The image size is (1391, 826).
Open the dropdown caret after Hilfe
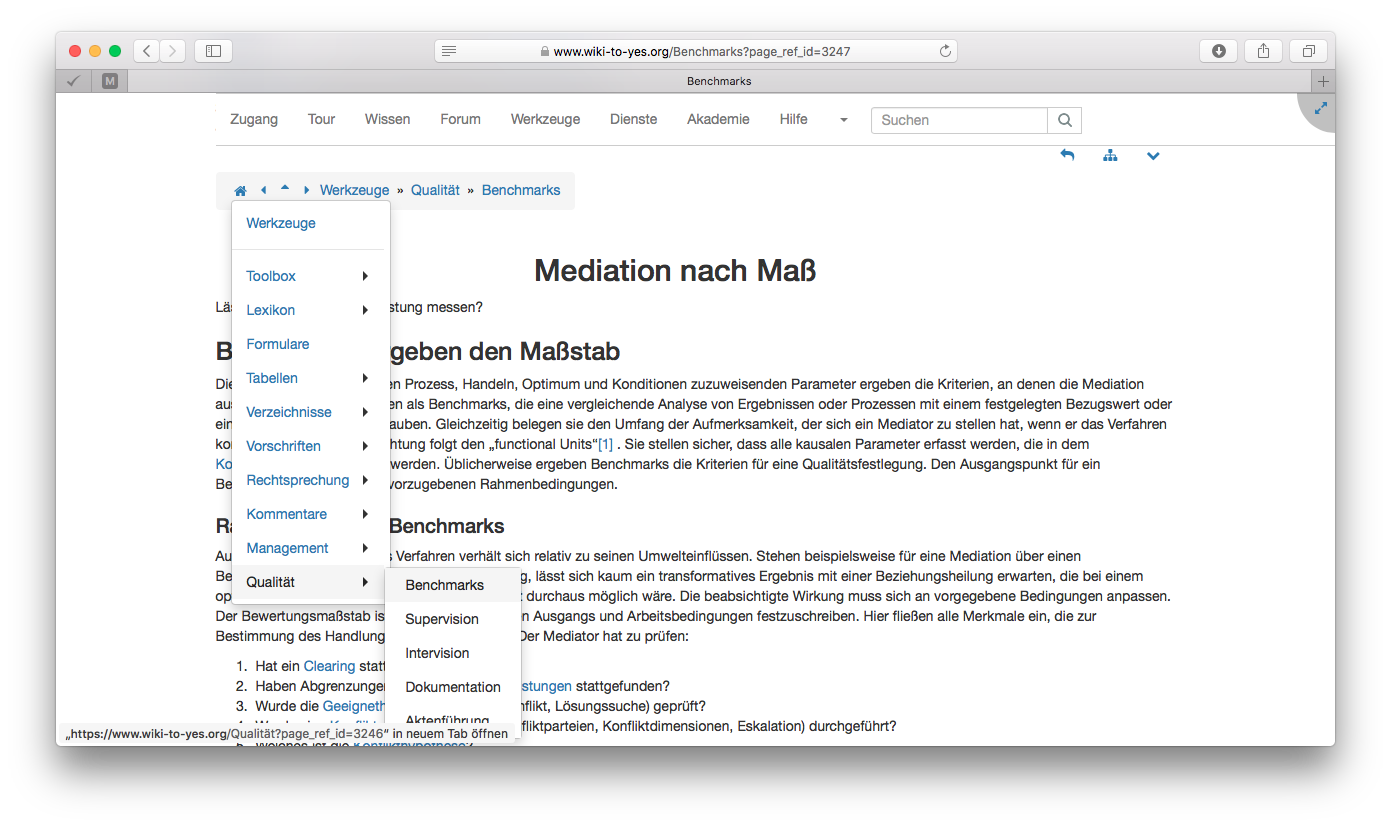click(x=843, y=120)
